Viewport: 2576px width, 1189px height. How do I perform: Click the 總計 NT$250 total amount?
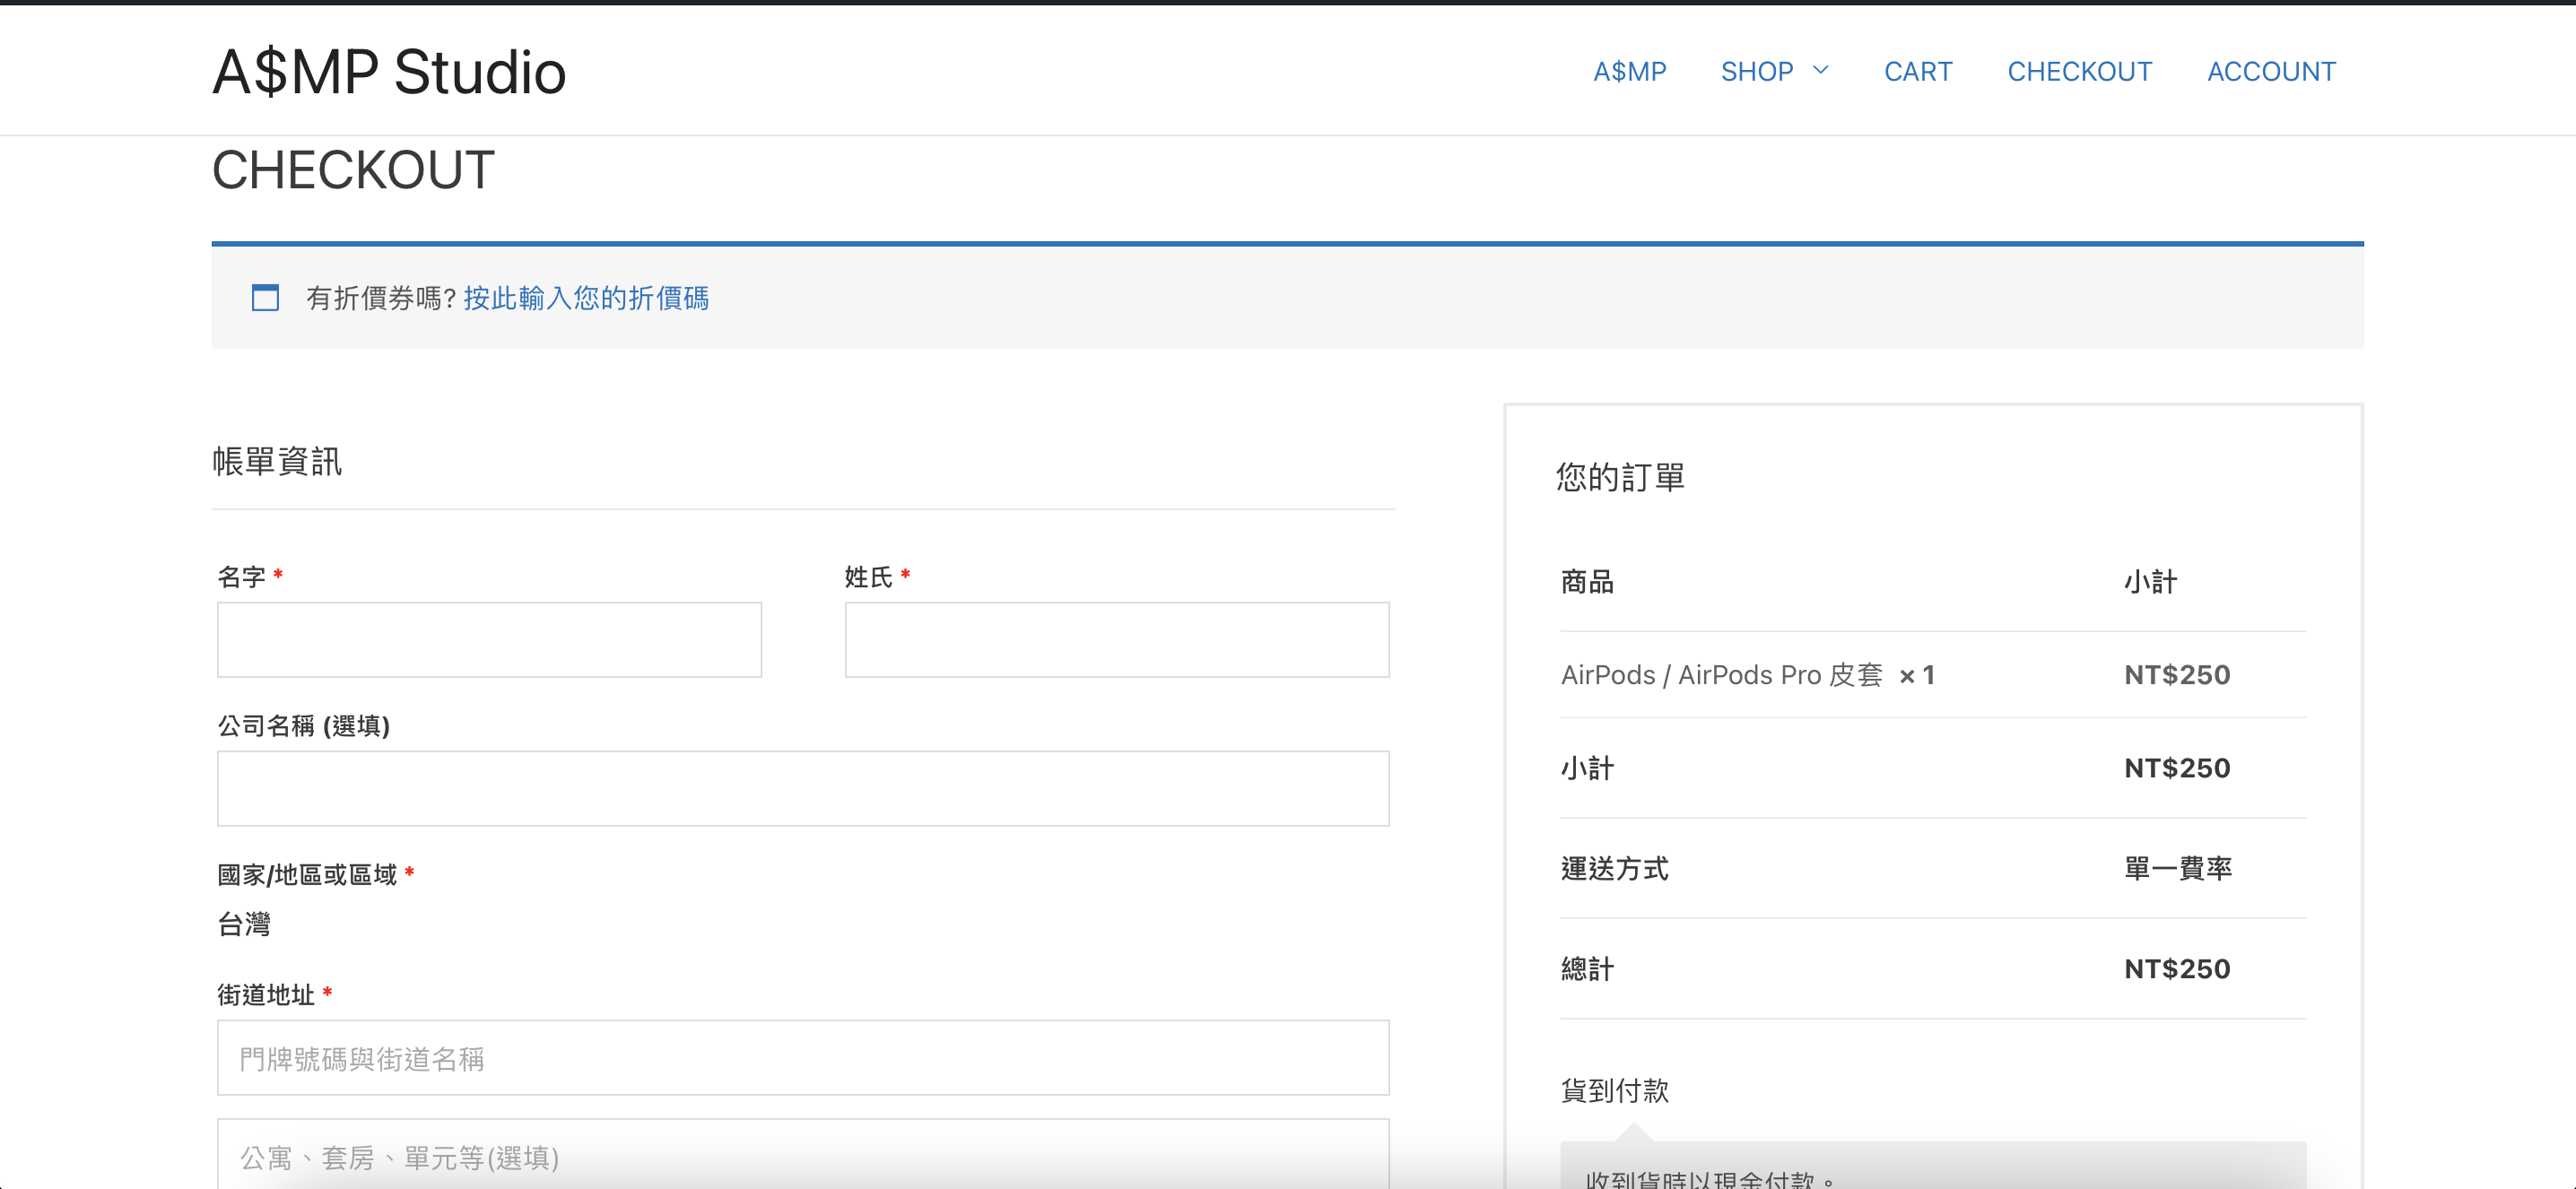coord(2176,969)
